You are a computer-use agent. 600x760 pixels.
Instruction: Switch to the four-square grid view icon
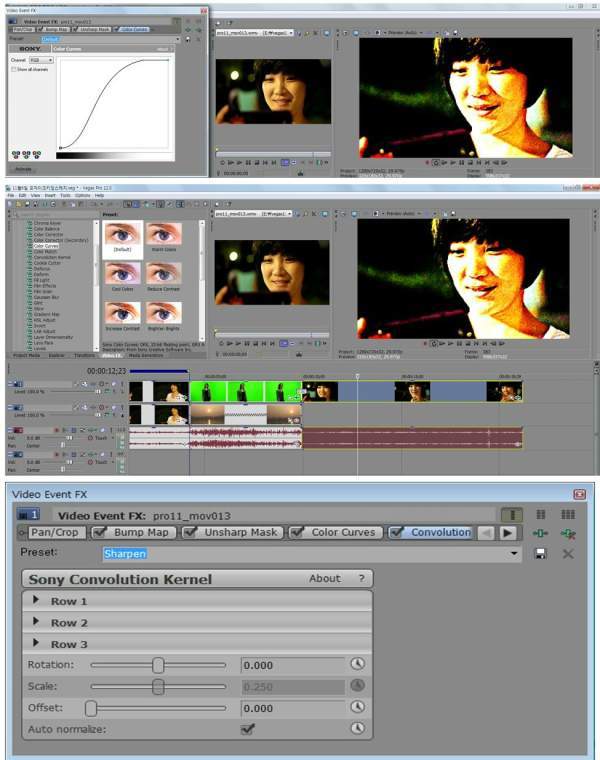(x=541, y=514)
